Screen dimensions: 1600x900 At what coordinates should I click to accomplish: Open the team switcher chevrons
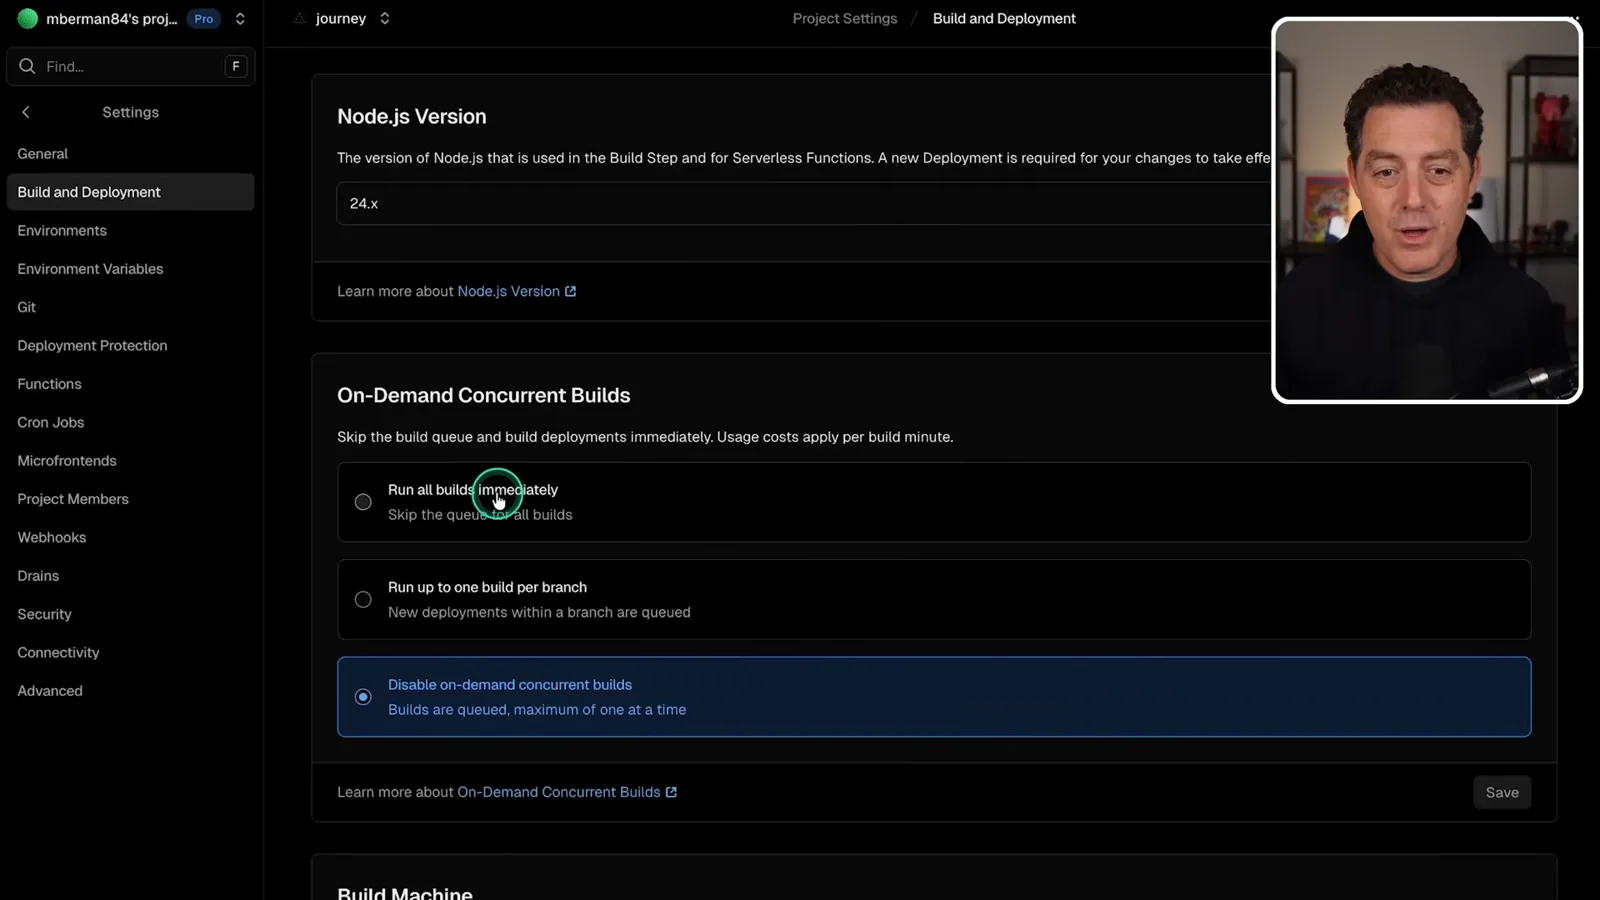point(240,18)
